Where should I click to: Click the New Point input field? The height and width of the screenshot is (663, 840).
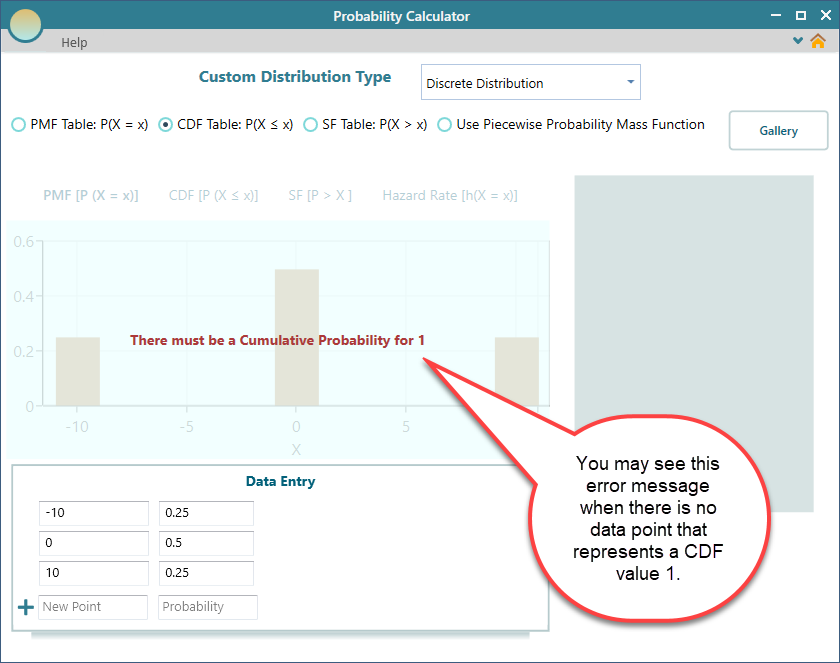coord(93,607)
